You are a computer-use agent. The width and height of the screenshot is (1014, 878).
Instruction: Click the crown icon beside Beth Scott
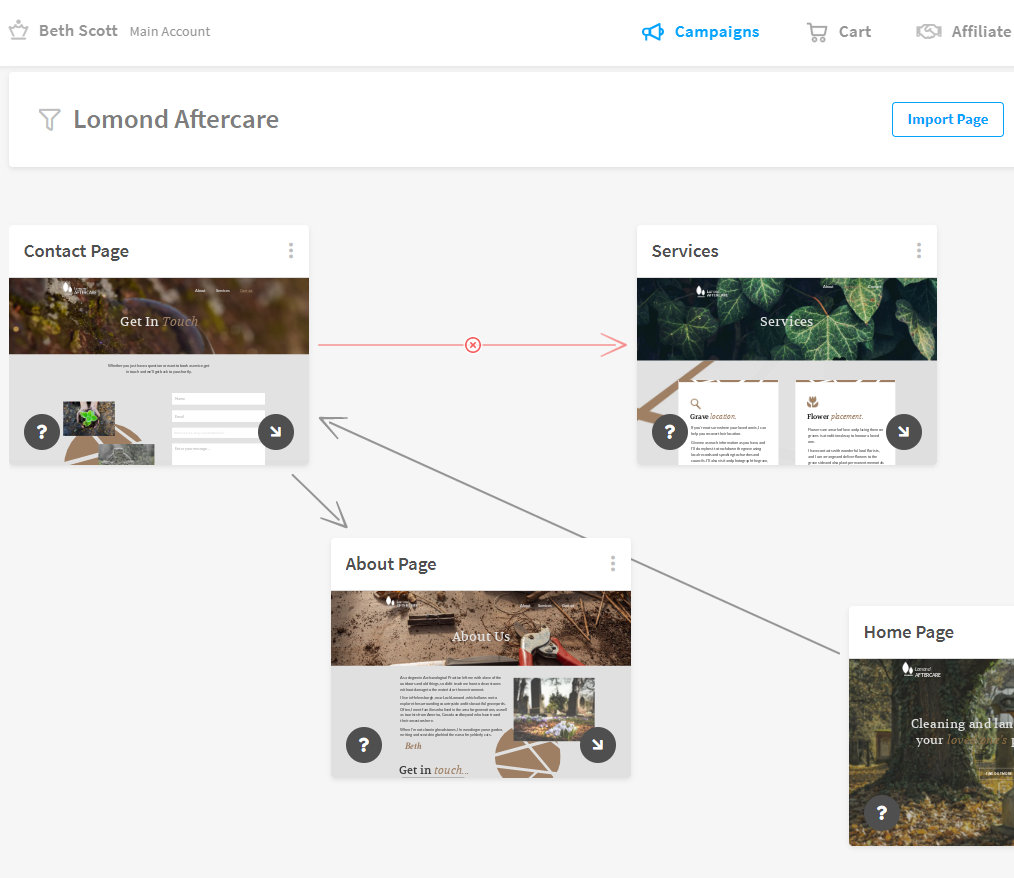pos(19,30)
